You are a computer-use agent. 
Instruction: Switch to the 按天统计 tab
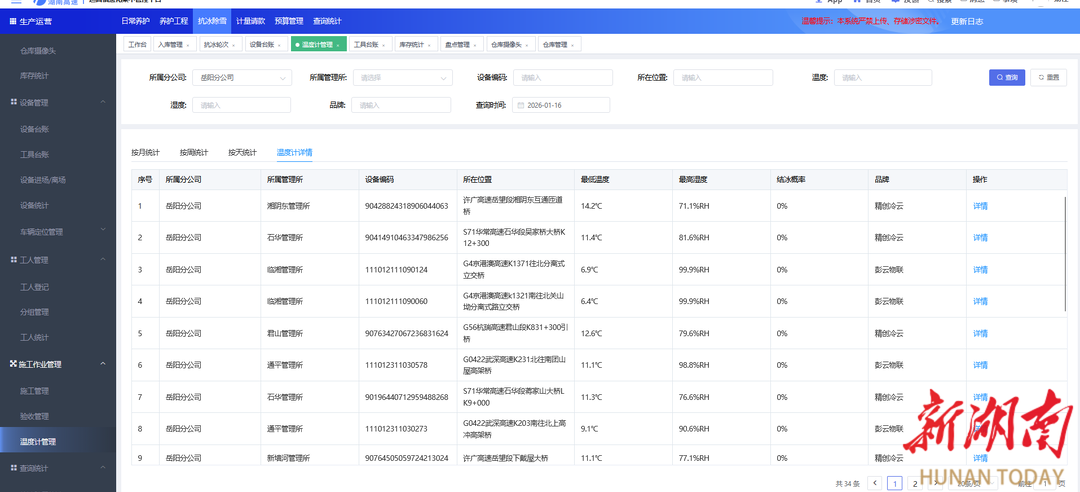[242, 153]
